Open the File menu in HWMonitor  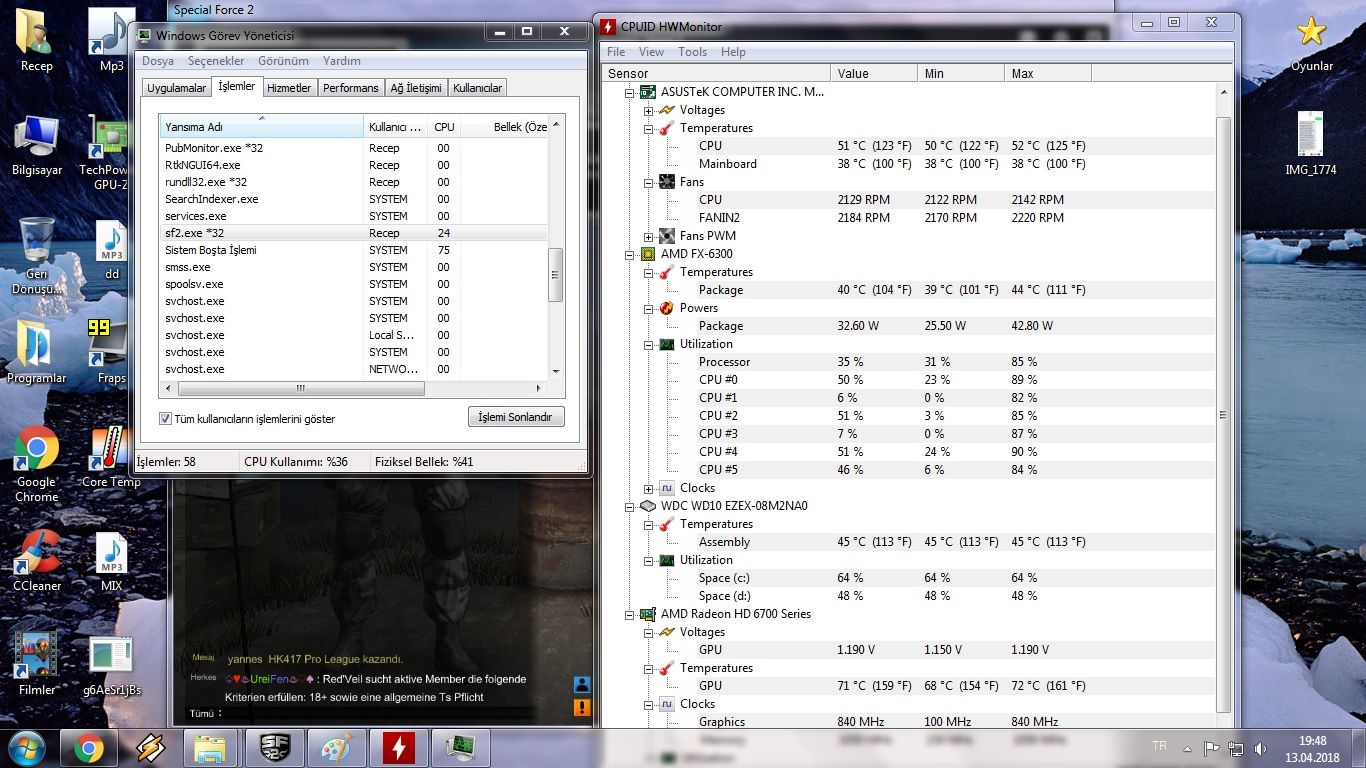[616, 52]
